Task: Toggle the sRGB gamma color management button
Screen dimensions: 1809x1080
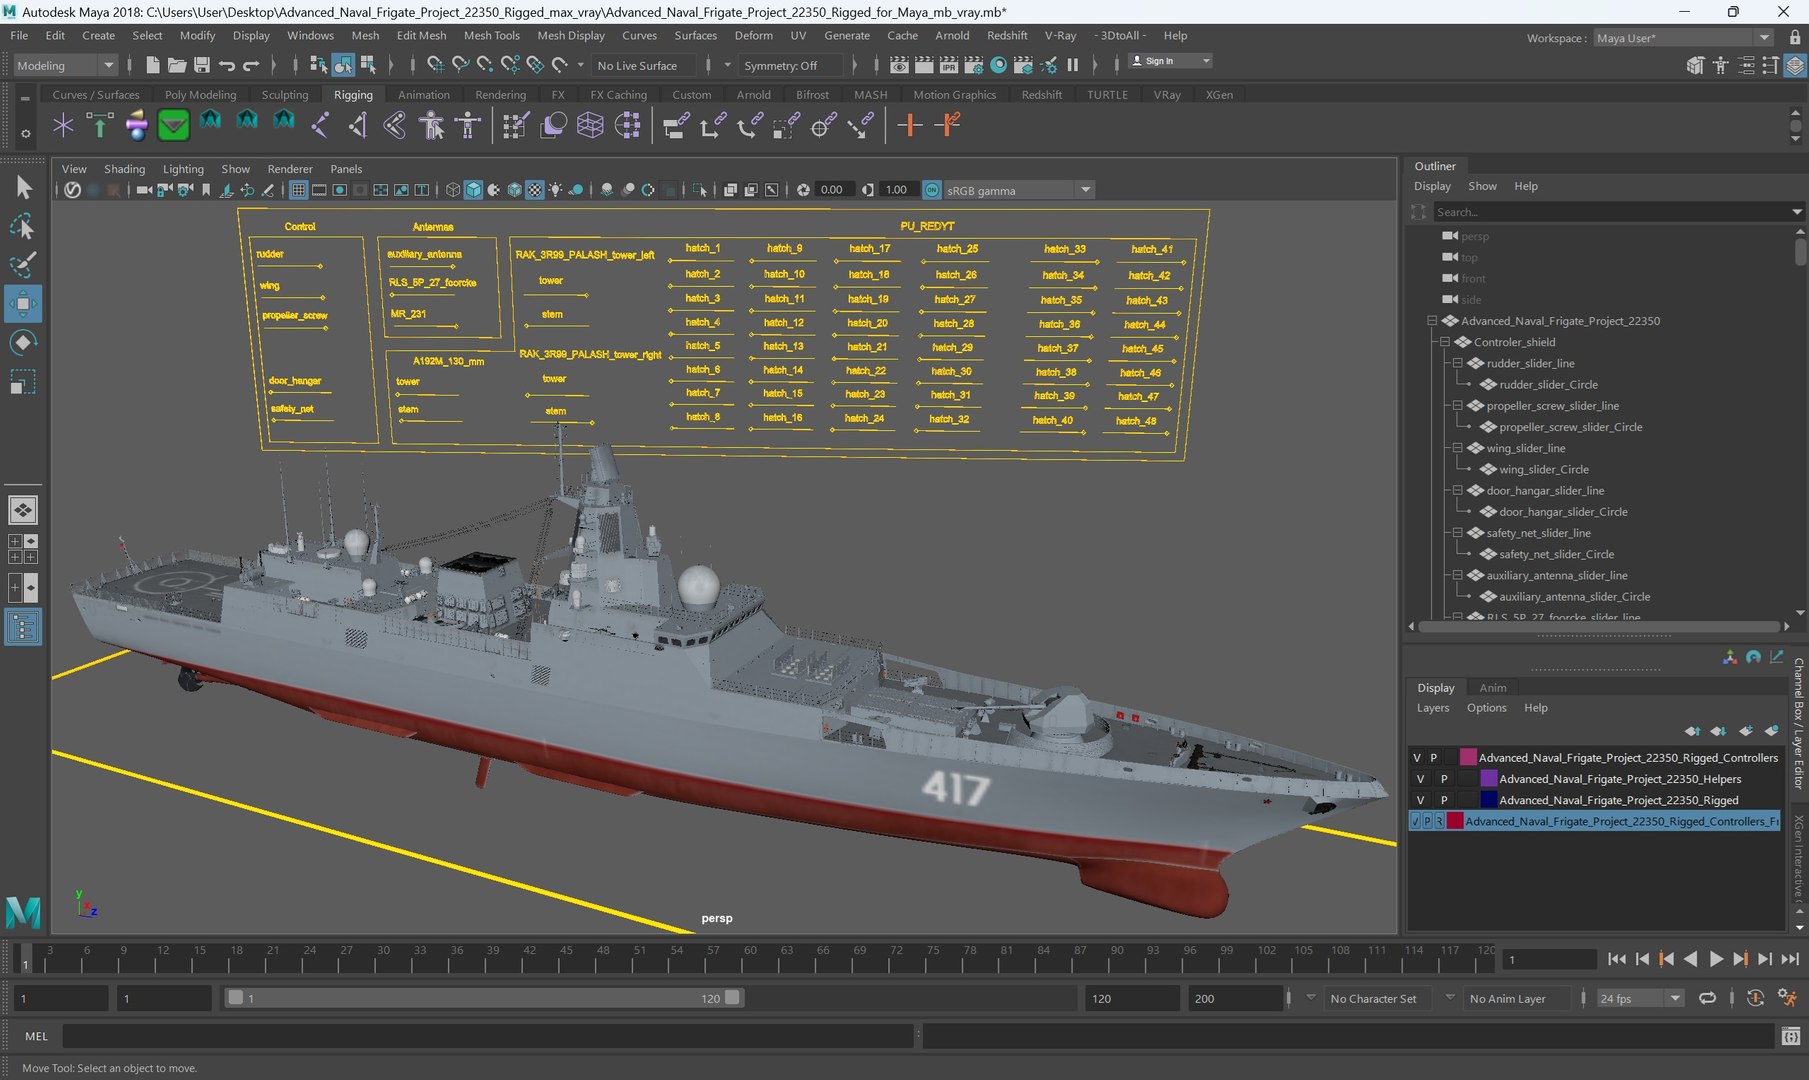Action: [x=932, y=190]
